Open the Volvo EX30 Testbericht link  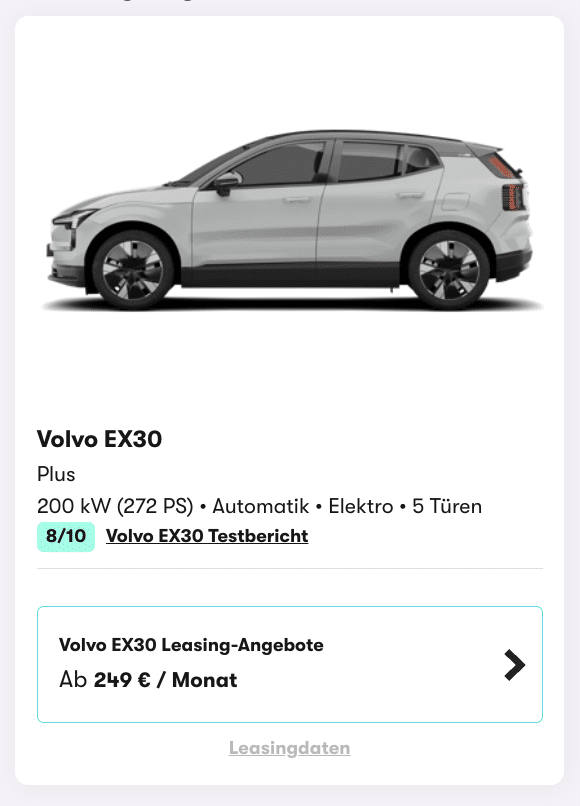coord(207,536)
